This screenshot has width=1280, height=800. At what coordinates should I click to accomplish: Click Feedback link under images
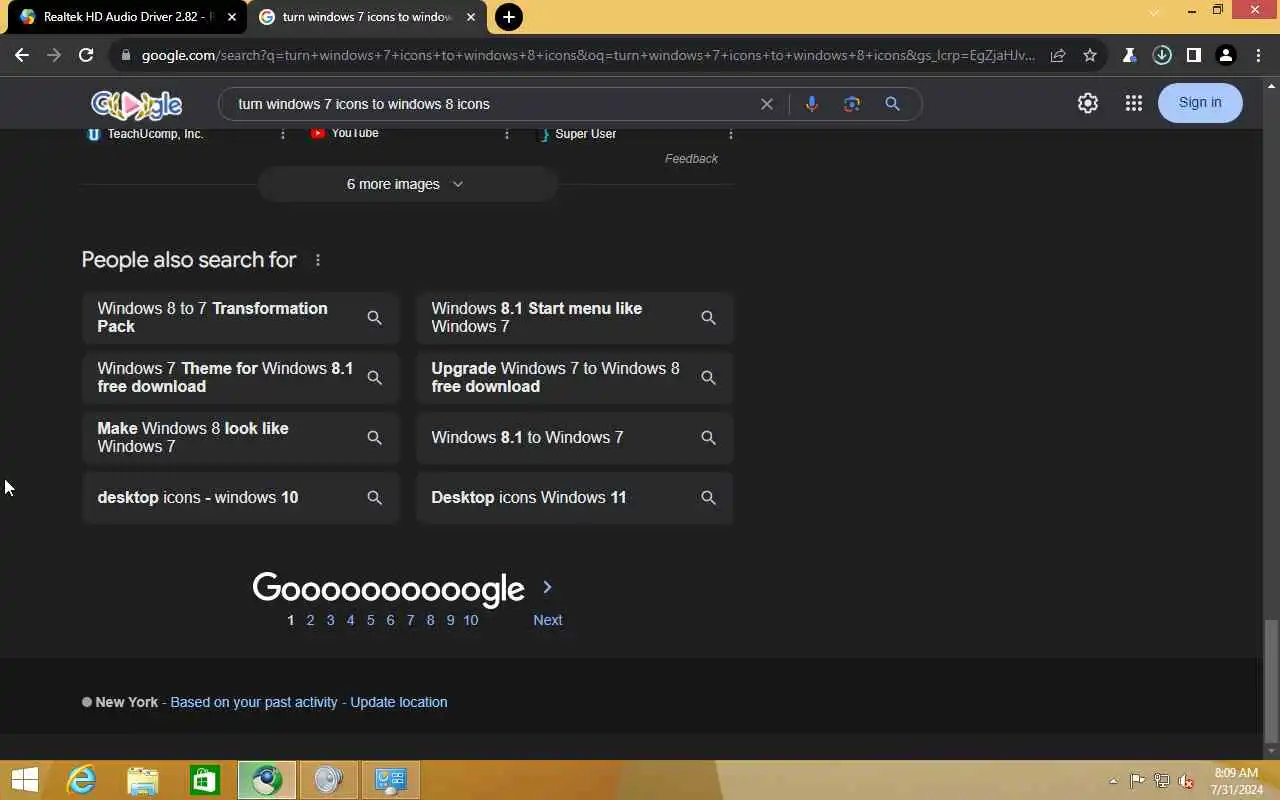pyautogui.click(x=691, y=159)
